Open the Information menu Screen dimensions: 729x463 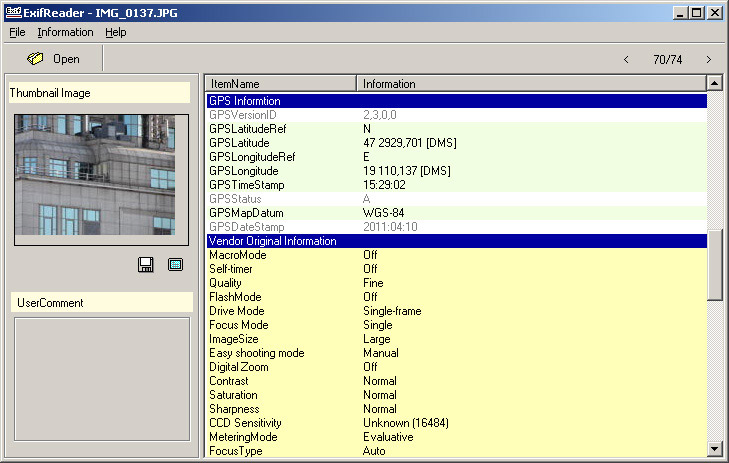[65, 32]
